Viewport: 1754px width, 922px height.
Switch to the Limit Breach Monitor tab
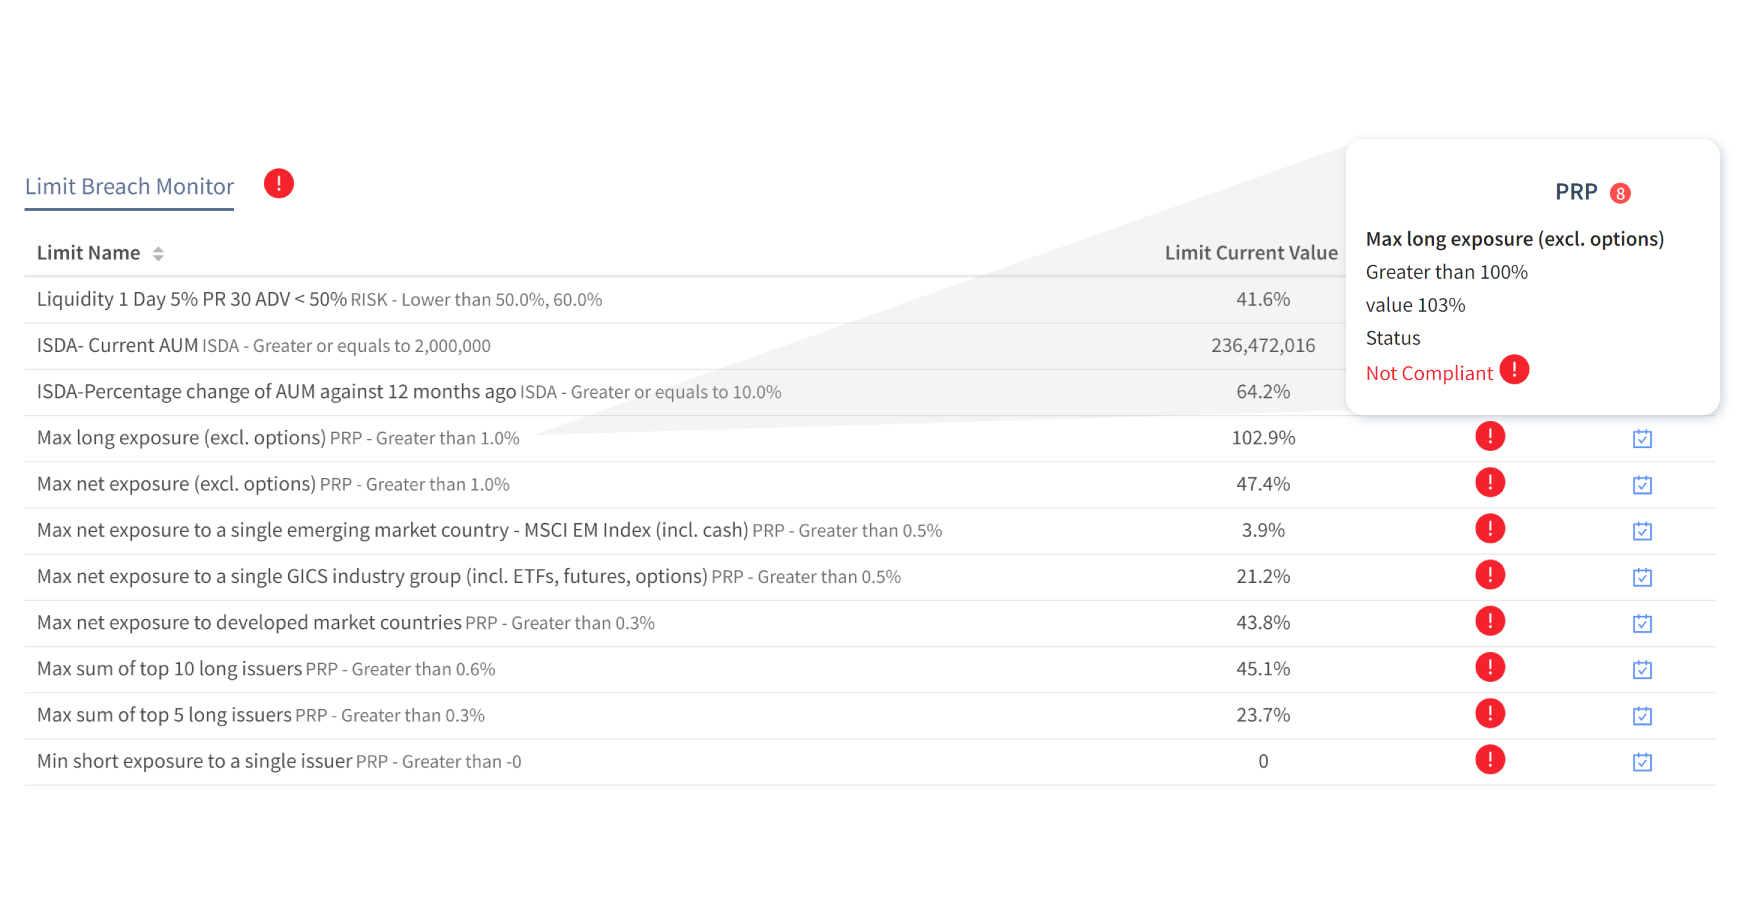[x=129, y=186]
